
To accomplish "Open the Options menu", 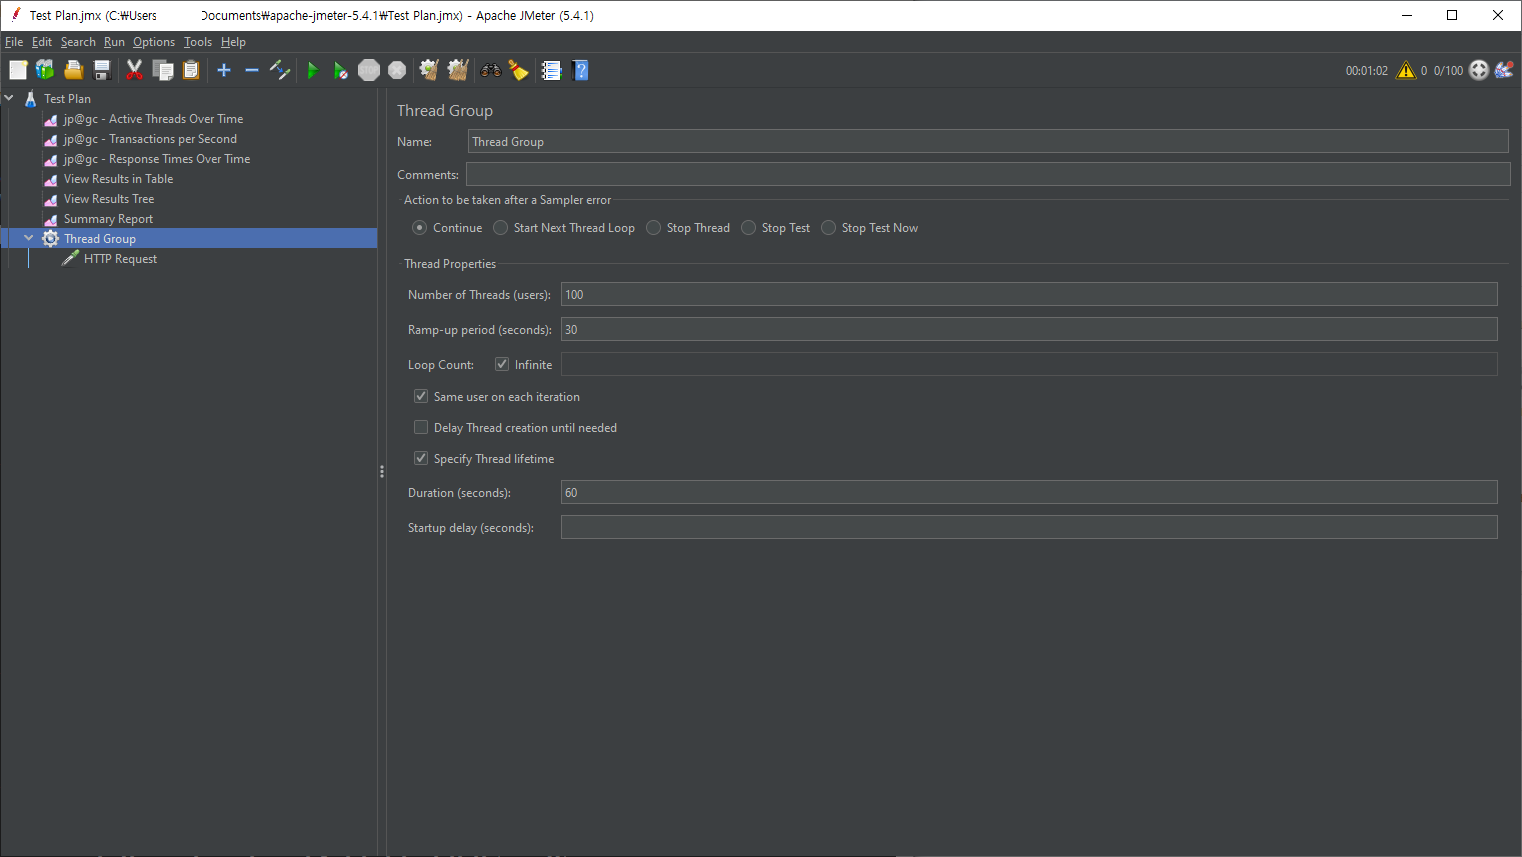I will click(x=154, y=42).
